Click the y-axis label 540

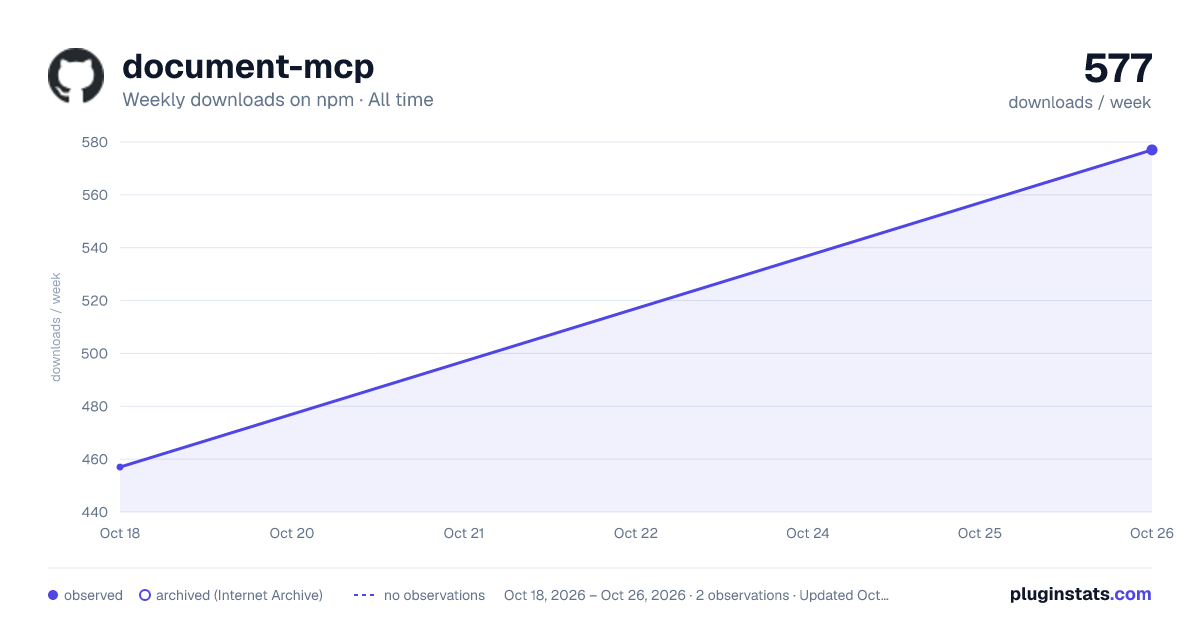[94, 248]
